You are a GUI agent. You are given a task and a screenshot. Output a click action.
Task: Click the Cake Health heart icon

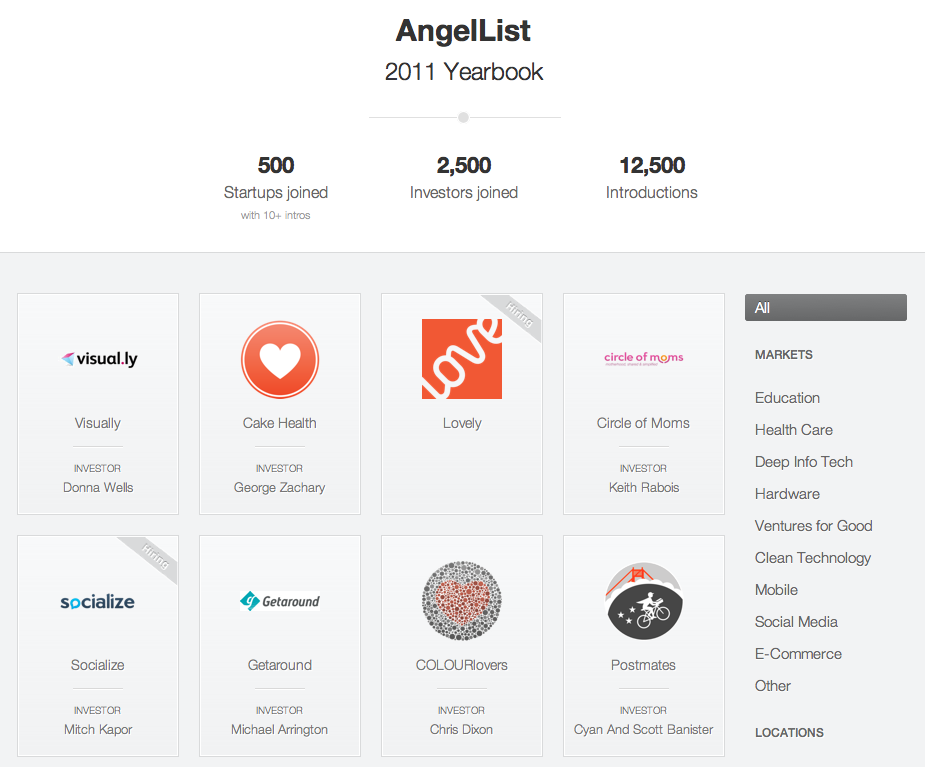click(280, 359)
